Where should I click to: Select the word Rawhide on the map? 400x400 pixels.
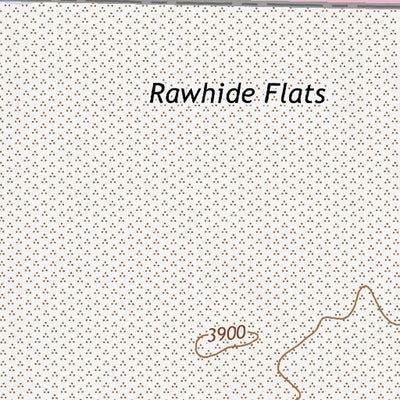point(202,94)
